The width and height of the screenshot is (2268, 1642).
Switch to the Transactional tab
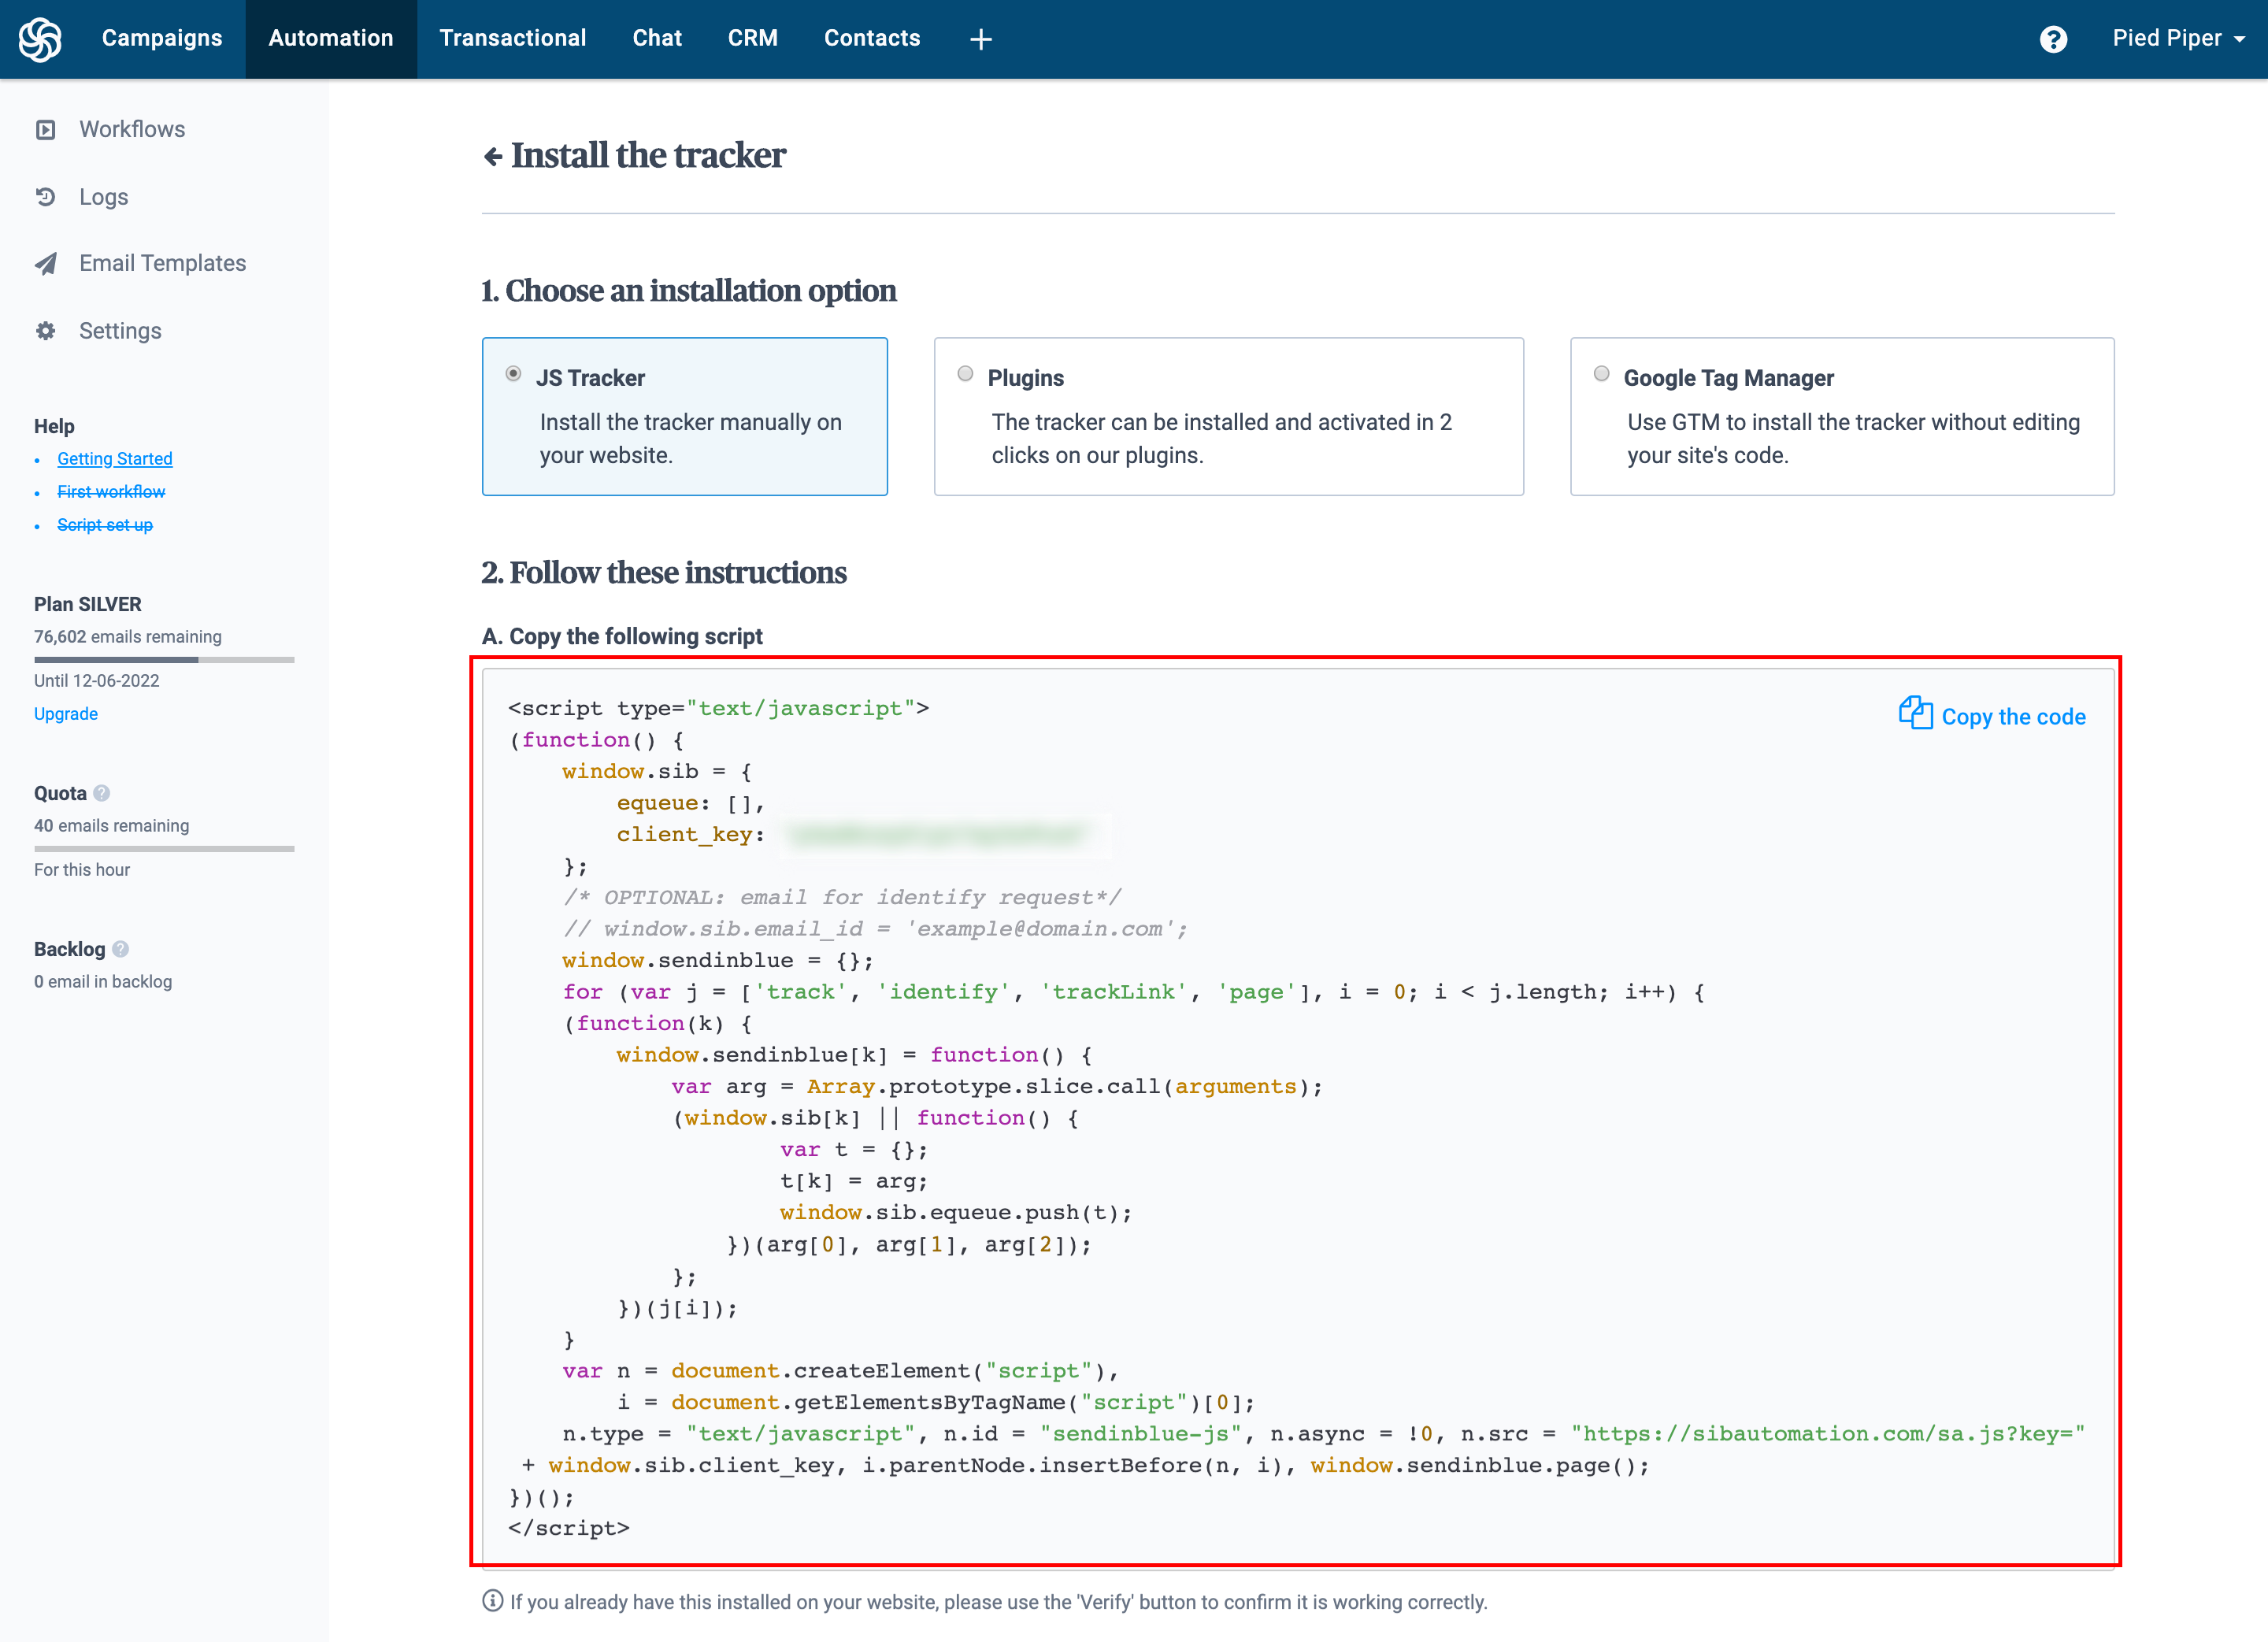512,39
